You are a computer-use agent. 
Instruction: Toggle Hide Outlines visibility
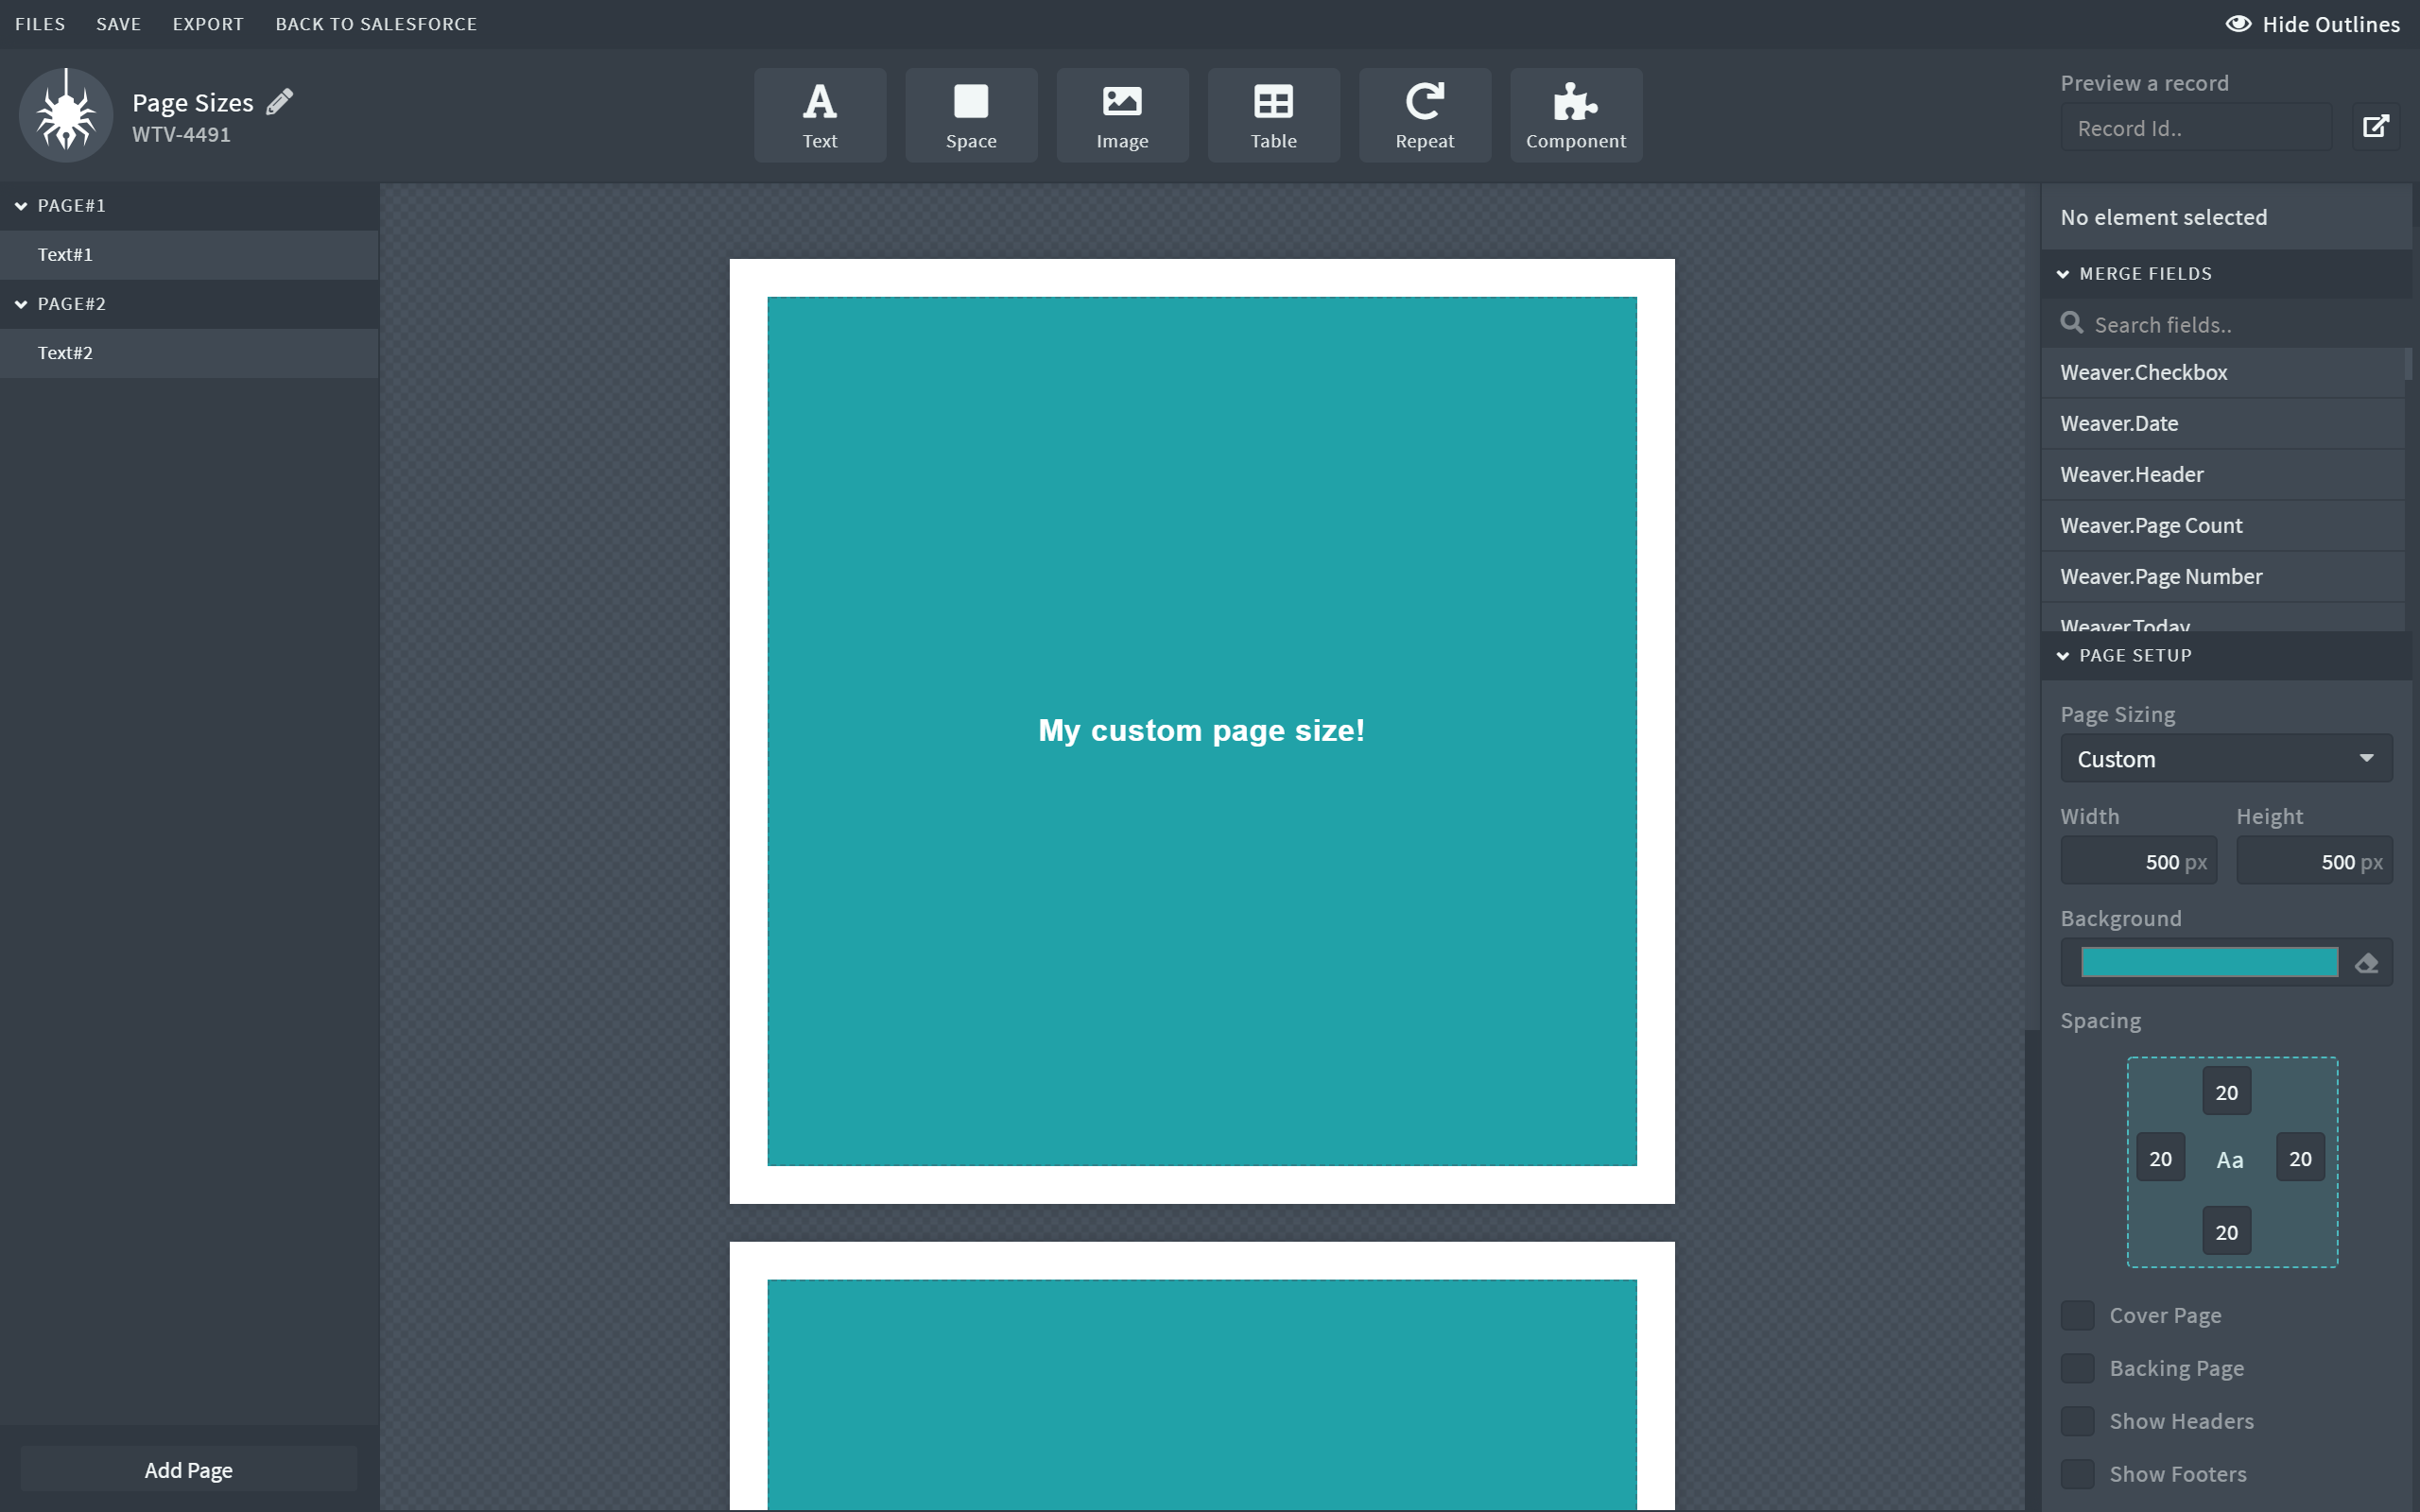(x=2311, y=24)
